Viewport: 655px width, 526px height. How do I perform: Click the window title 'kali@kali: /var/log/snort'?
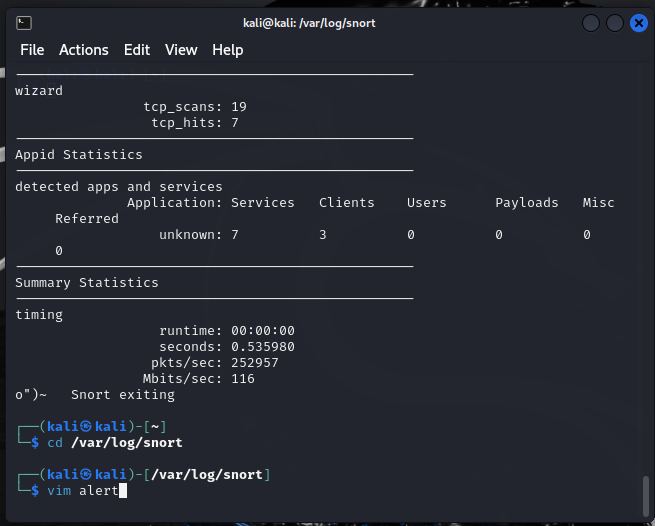309,23
